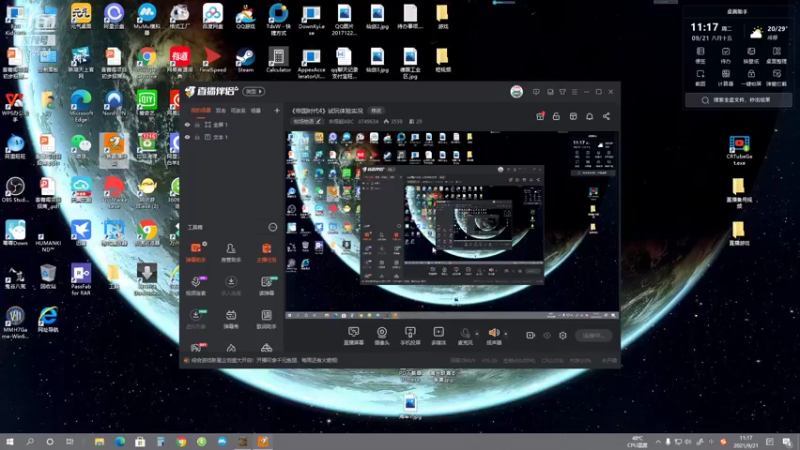This screenshot has width=800, height=450.
Task: Open the hamburger menu in title bar
Action: coord(574,92)
